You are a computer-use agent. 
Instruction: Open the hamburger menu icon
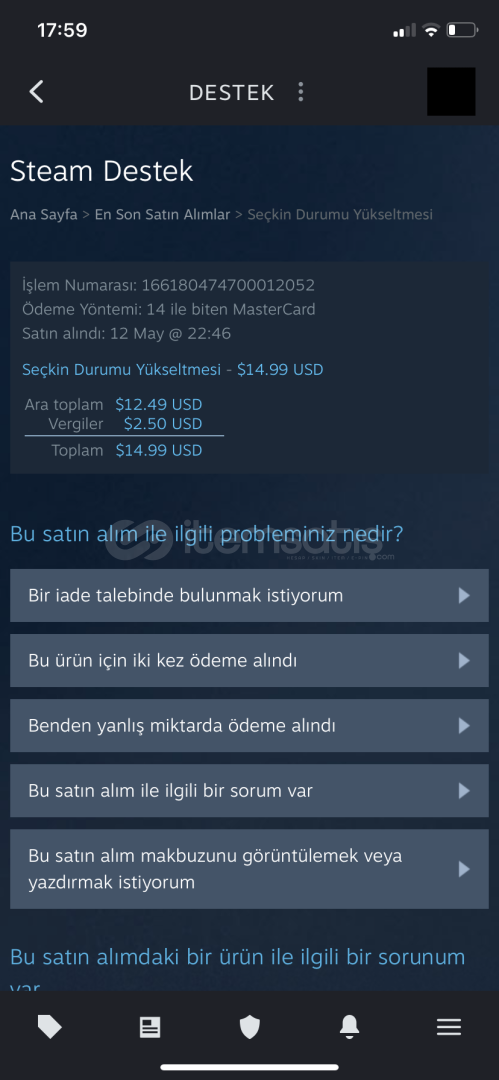tap(449, 1028)
